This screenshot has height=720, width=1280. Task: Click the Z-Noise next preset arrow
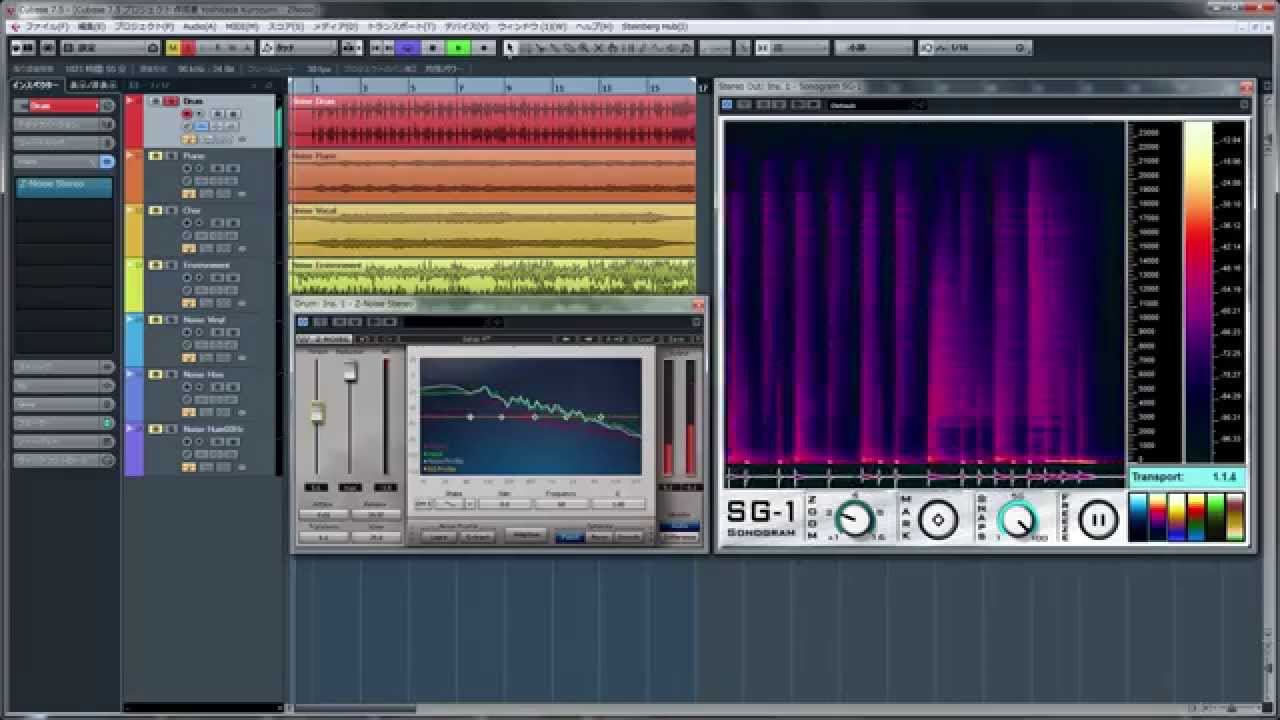pyautogui.click(x=588, y=339)
